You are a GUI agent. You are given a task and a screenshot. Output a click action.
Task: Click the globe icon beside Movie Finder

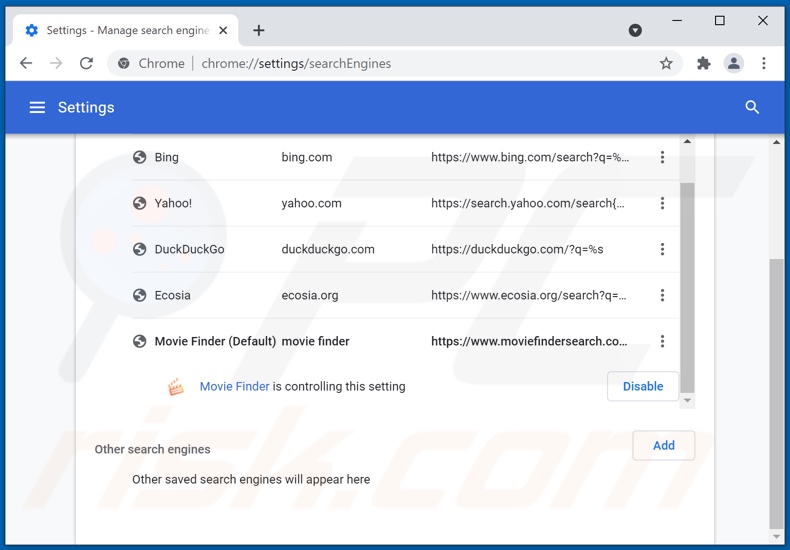[x=140, y=341]
